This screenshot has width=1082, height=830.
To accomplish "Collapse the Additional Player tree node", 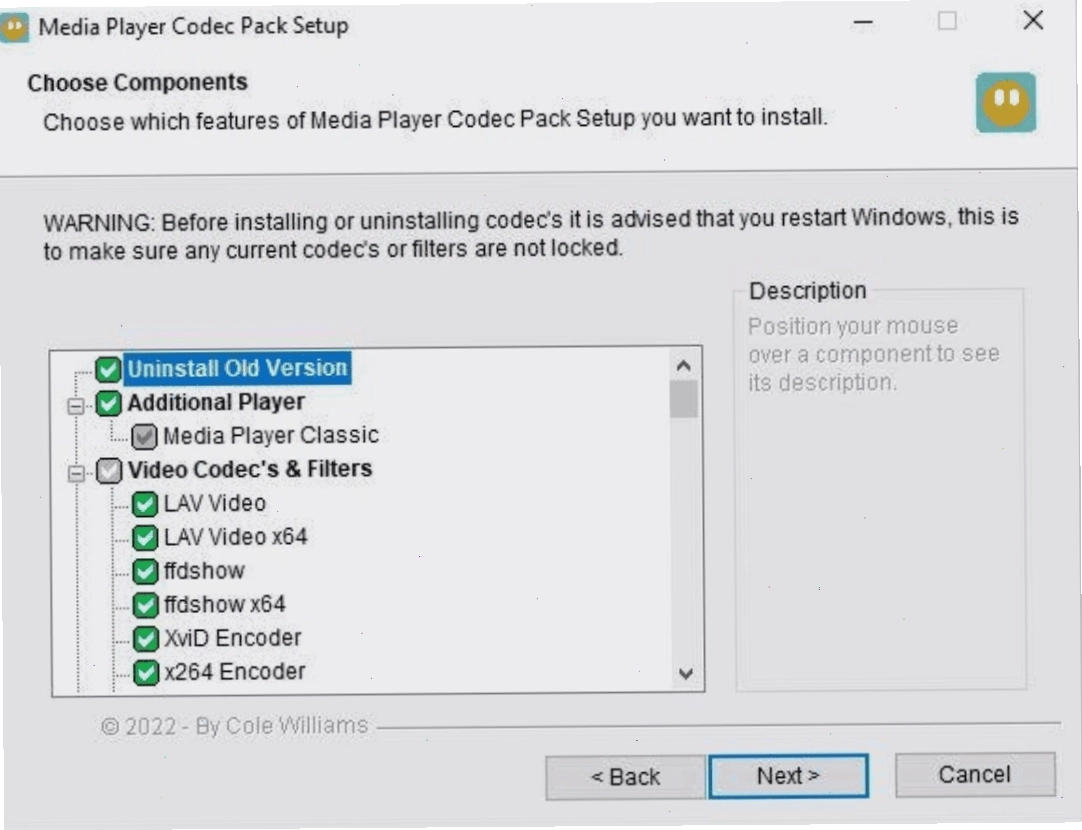I will [x=76, y=406].
